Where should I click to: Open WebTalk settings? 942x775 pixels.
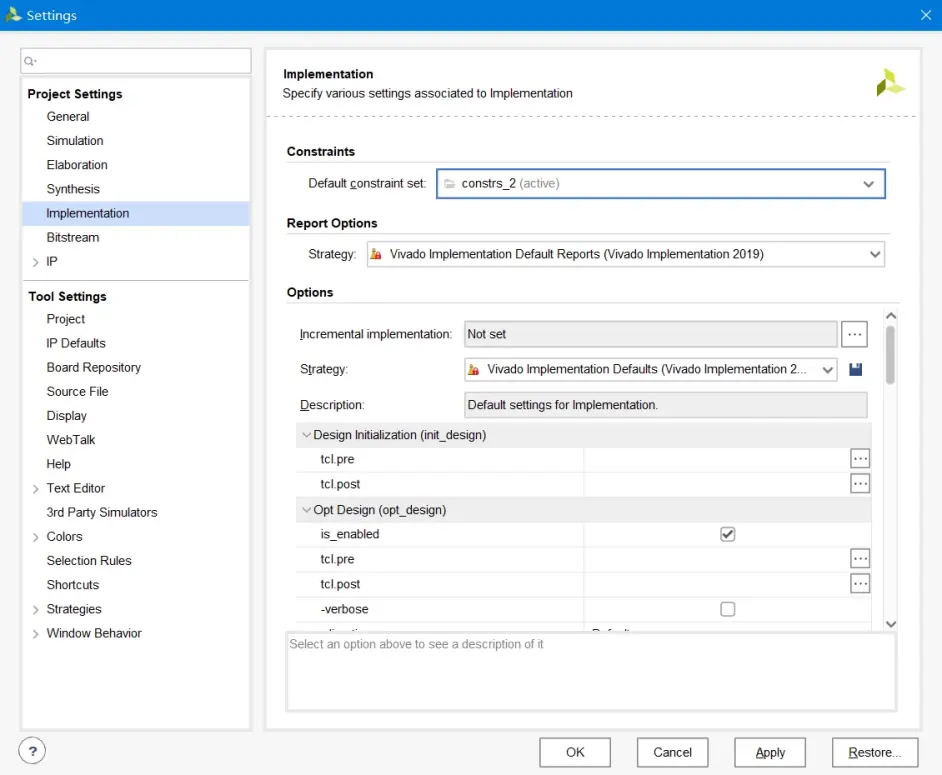point(71,440)
